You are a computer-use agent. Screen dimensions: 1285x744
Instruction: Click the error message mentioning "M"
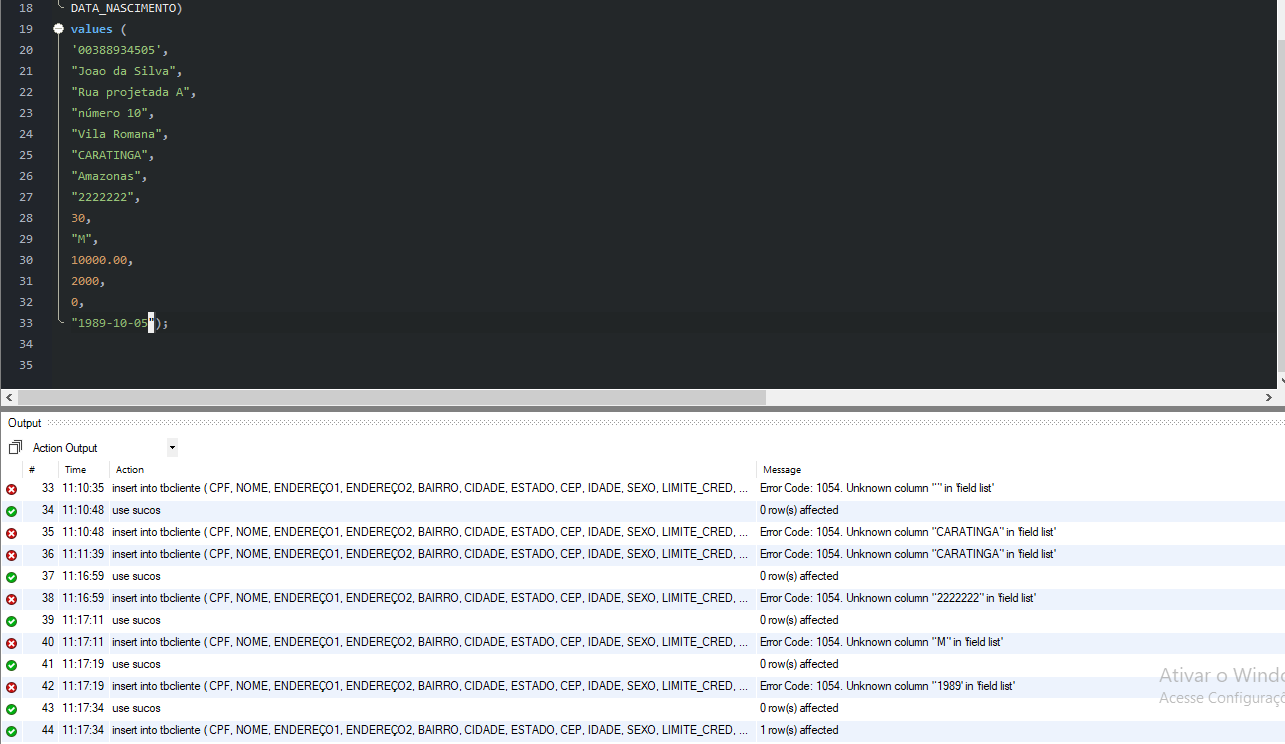[881, 642]
